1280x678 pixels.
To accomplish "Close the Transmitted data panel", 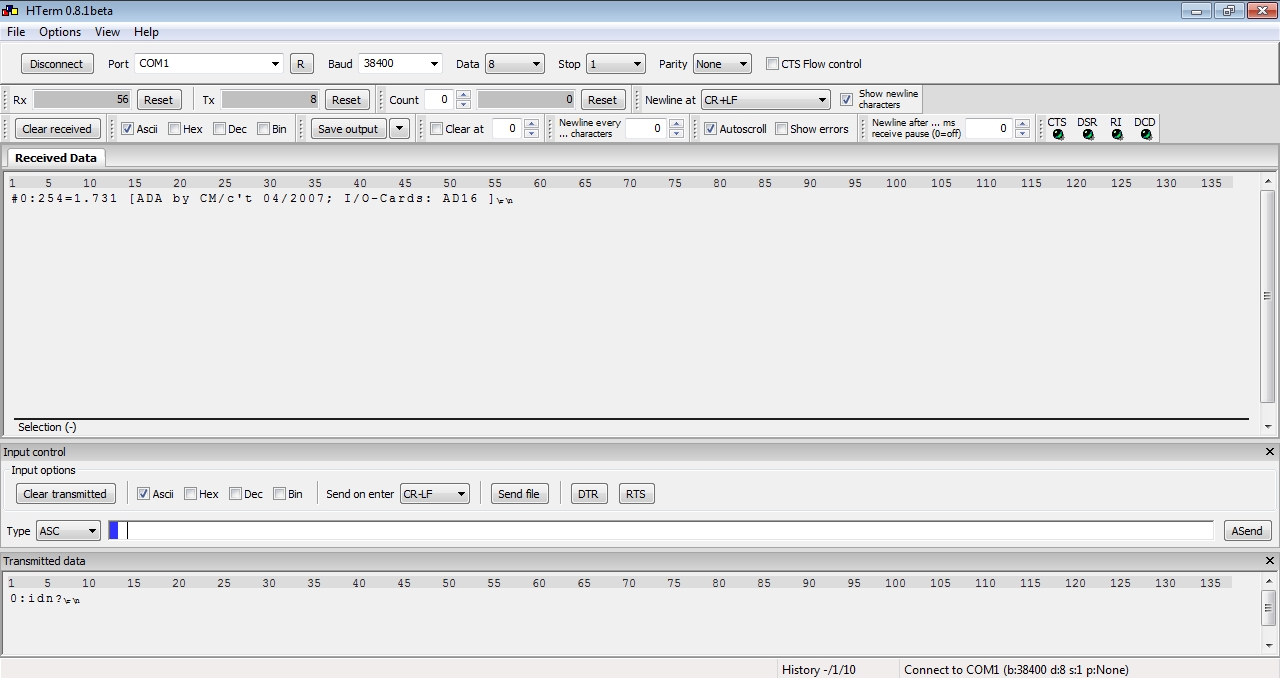I will click(x=1270, y=561).
